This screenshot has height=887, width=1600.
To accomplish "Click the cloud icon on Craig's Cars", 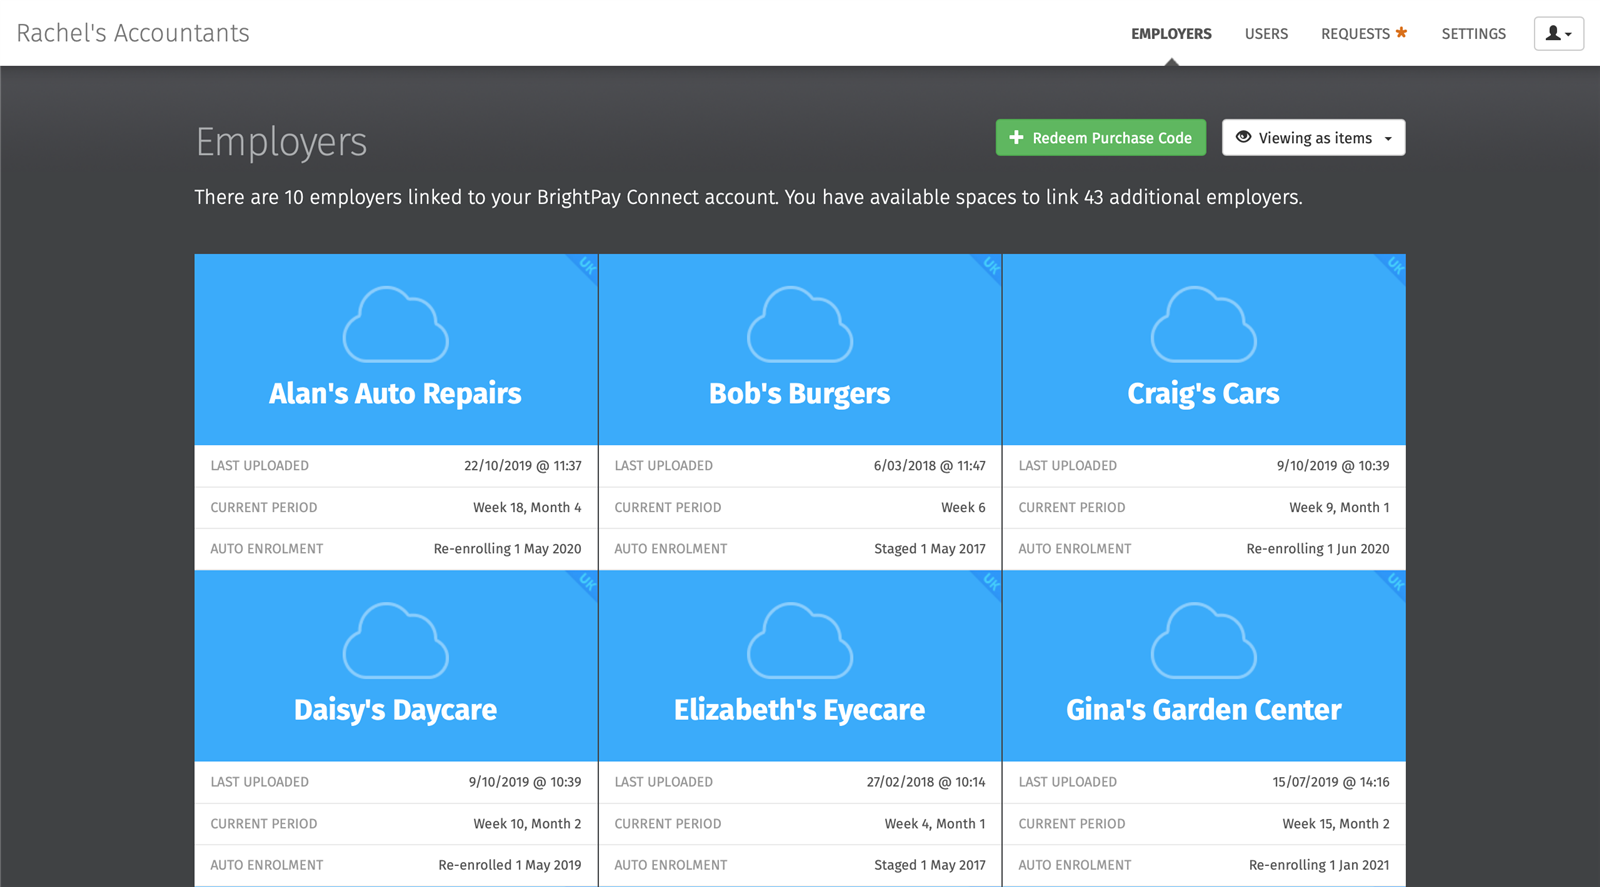I will click(1203, 325).
